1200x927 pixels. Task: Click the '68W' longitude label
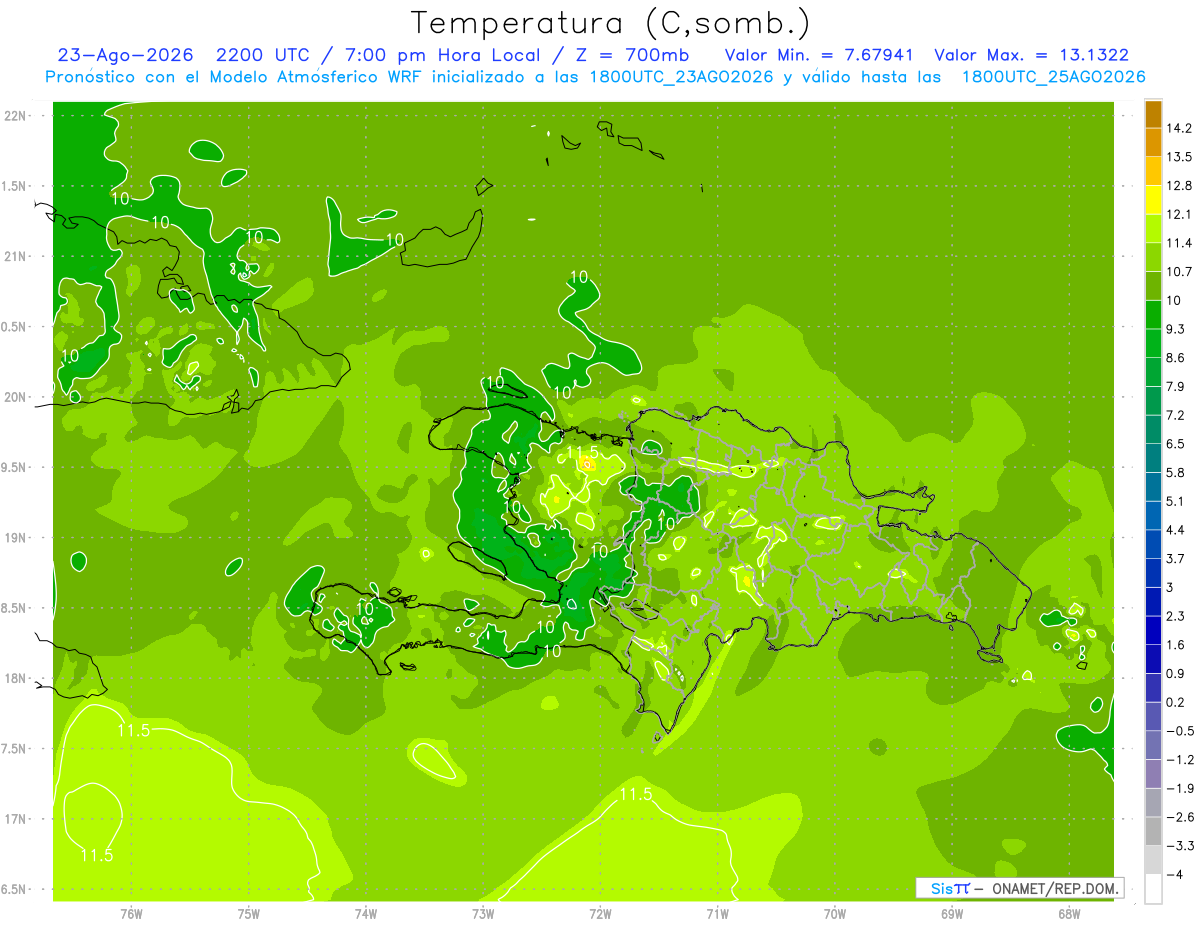pos(1068,913)
